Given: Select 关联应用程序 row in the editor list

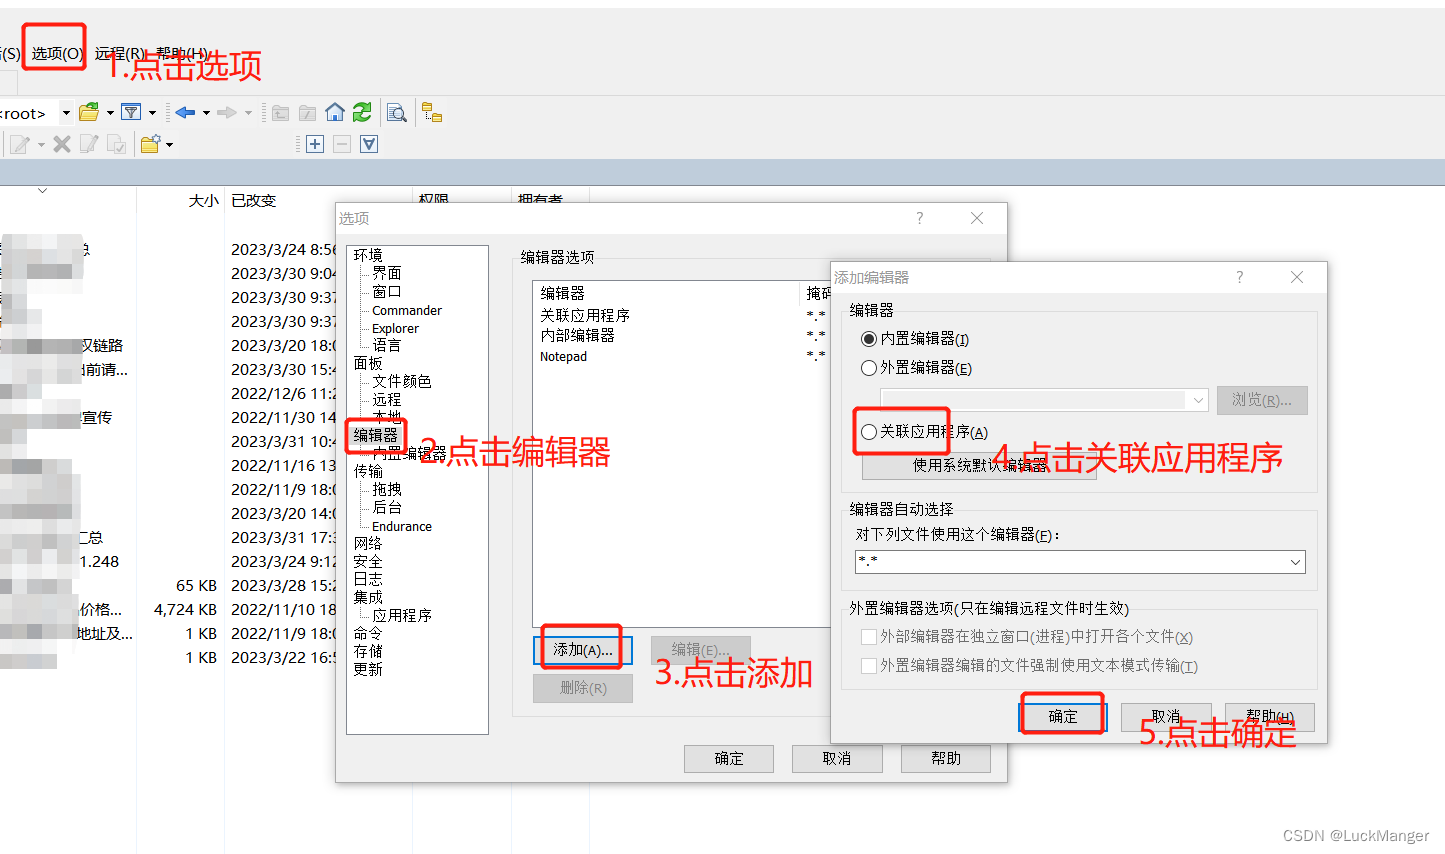Looking at the screenshot, I should (585, 315).
